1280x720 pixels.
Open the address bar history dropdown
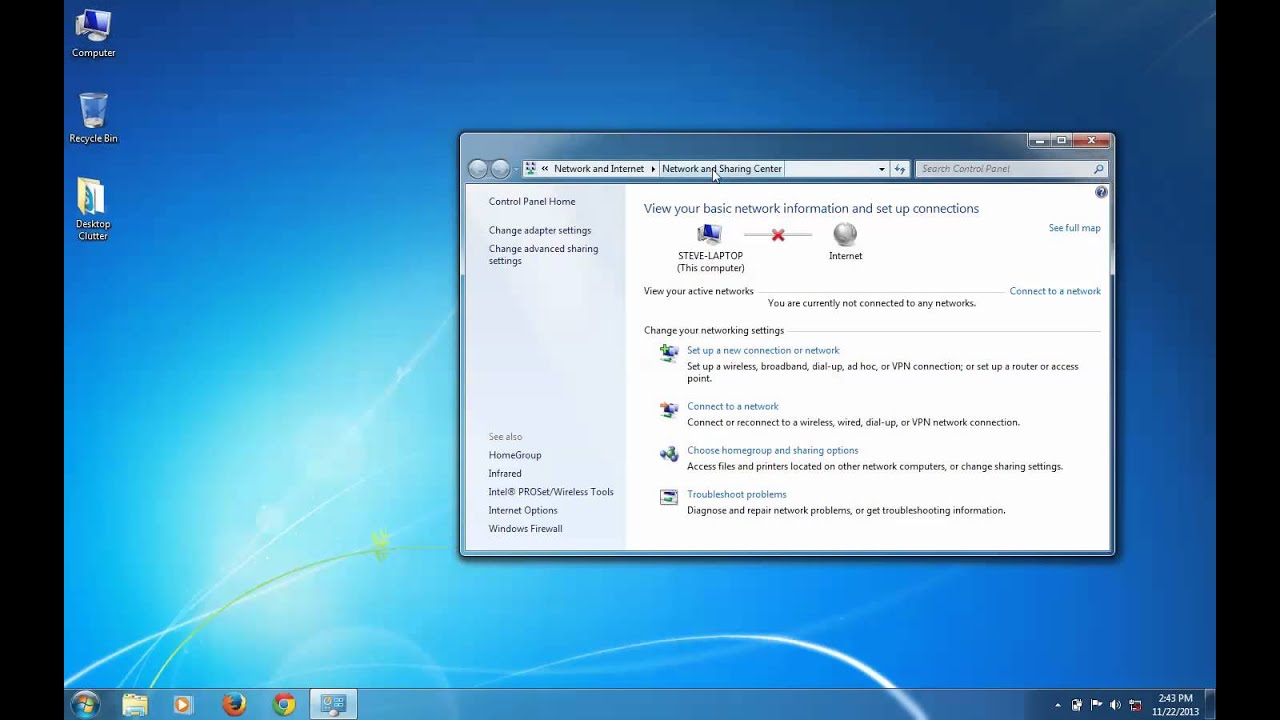882,169
